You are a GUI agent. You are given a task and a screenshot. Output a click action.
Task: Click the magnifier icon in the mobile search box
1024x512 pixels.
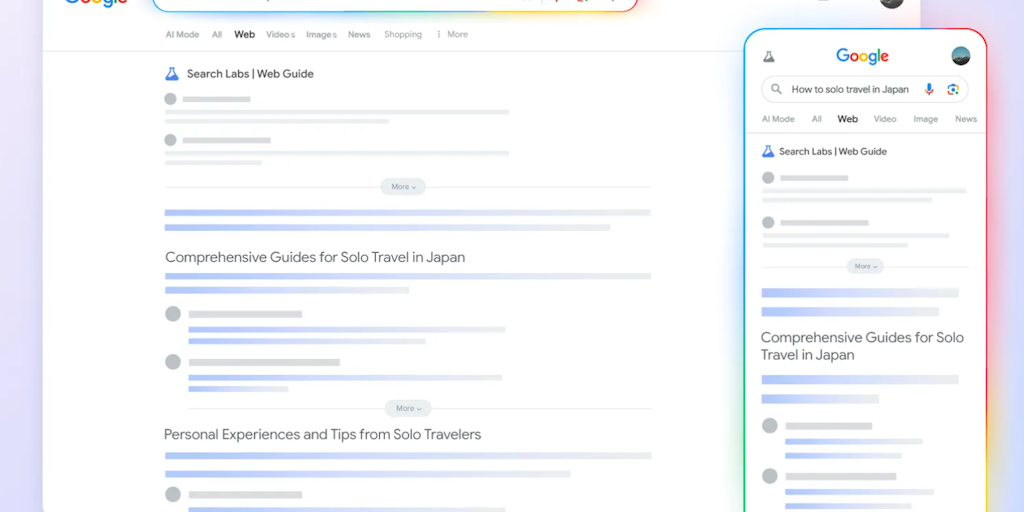(776, 89)
